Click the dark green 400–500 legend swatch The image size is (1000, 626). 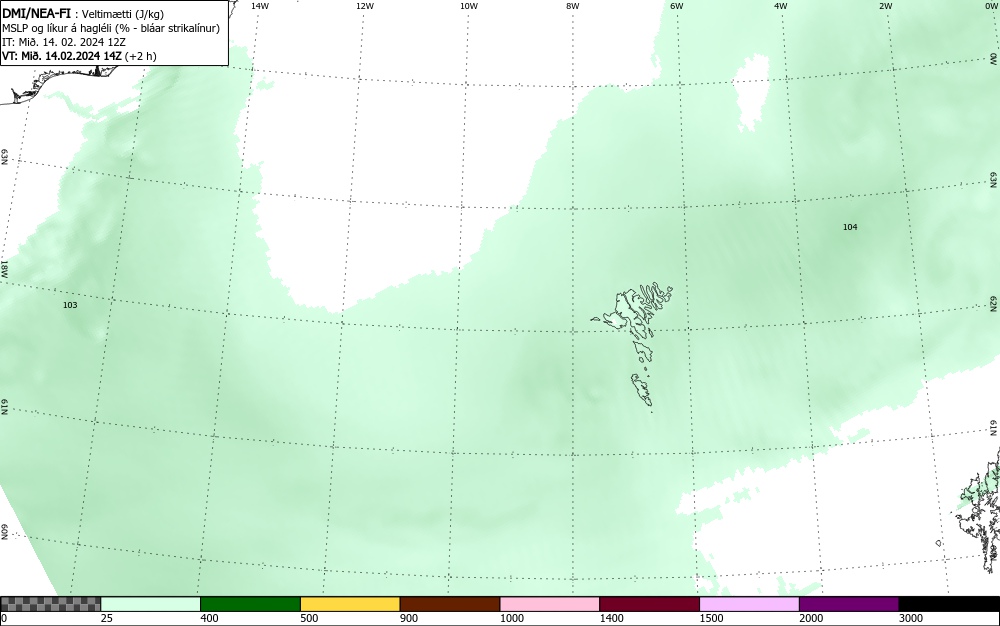(x=250, y=604)
